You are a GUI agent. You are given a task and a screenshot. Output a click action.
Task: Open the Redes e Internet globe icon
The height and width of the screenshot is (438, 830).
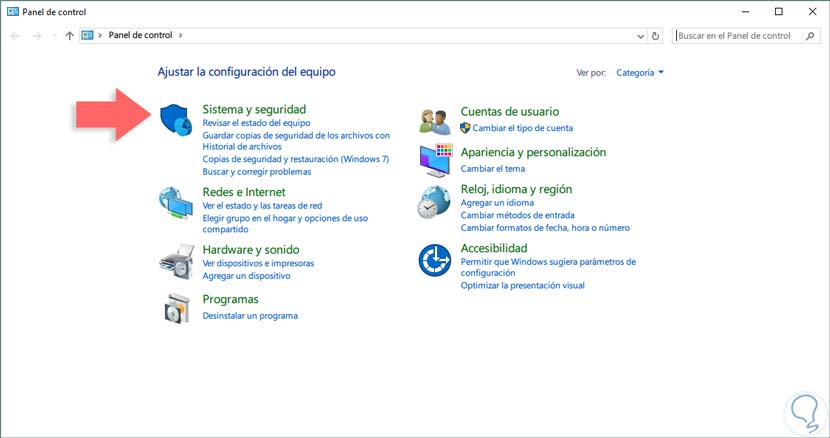176,202
